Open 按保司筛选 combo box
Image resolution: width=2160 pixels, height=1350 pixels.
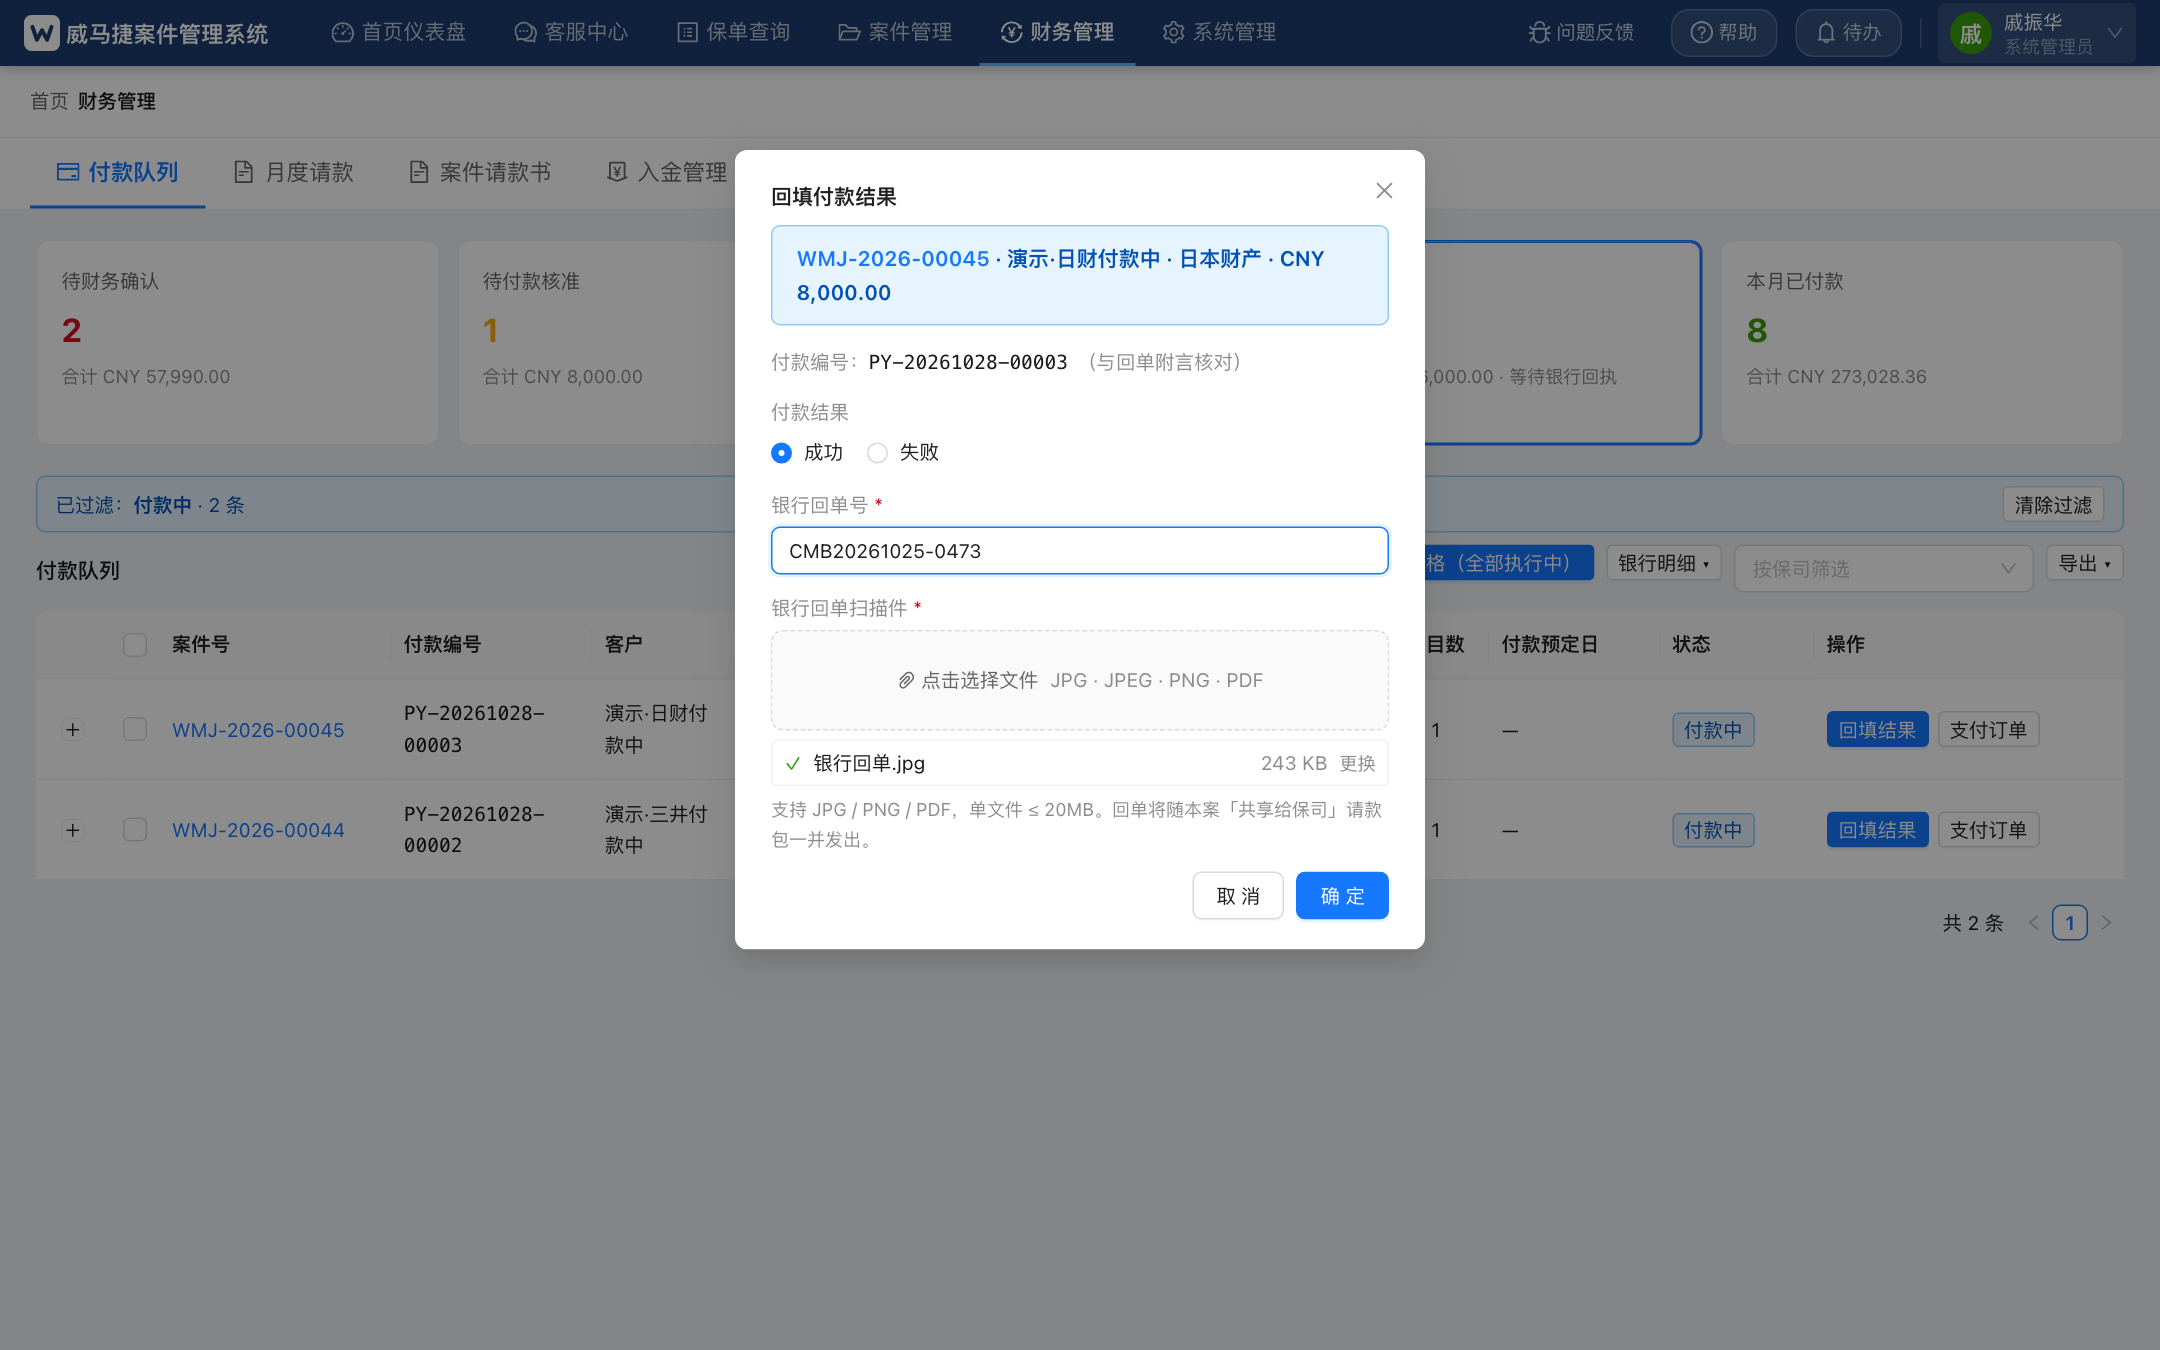[x=1883, y=568]
